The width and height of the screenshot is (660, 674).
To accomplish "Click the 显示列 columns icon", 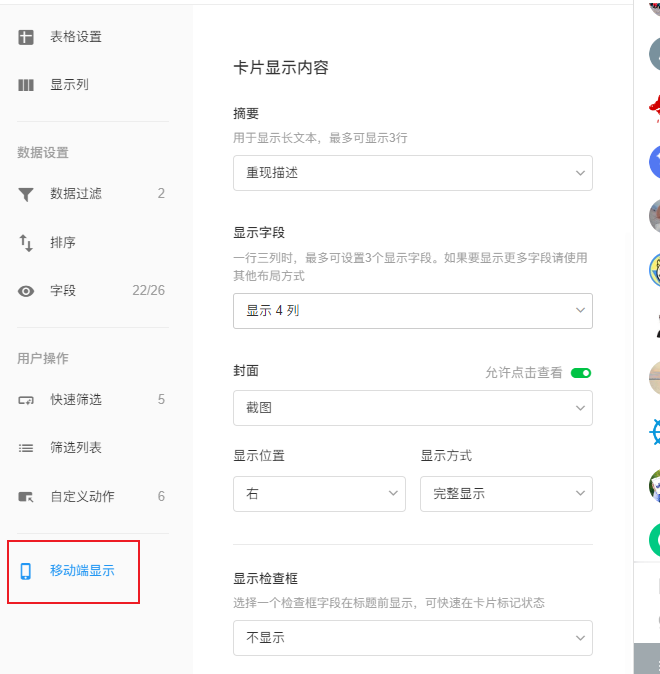I will [x=26, y=85].
